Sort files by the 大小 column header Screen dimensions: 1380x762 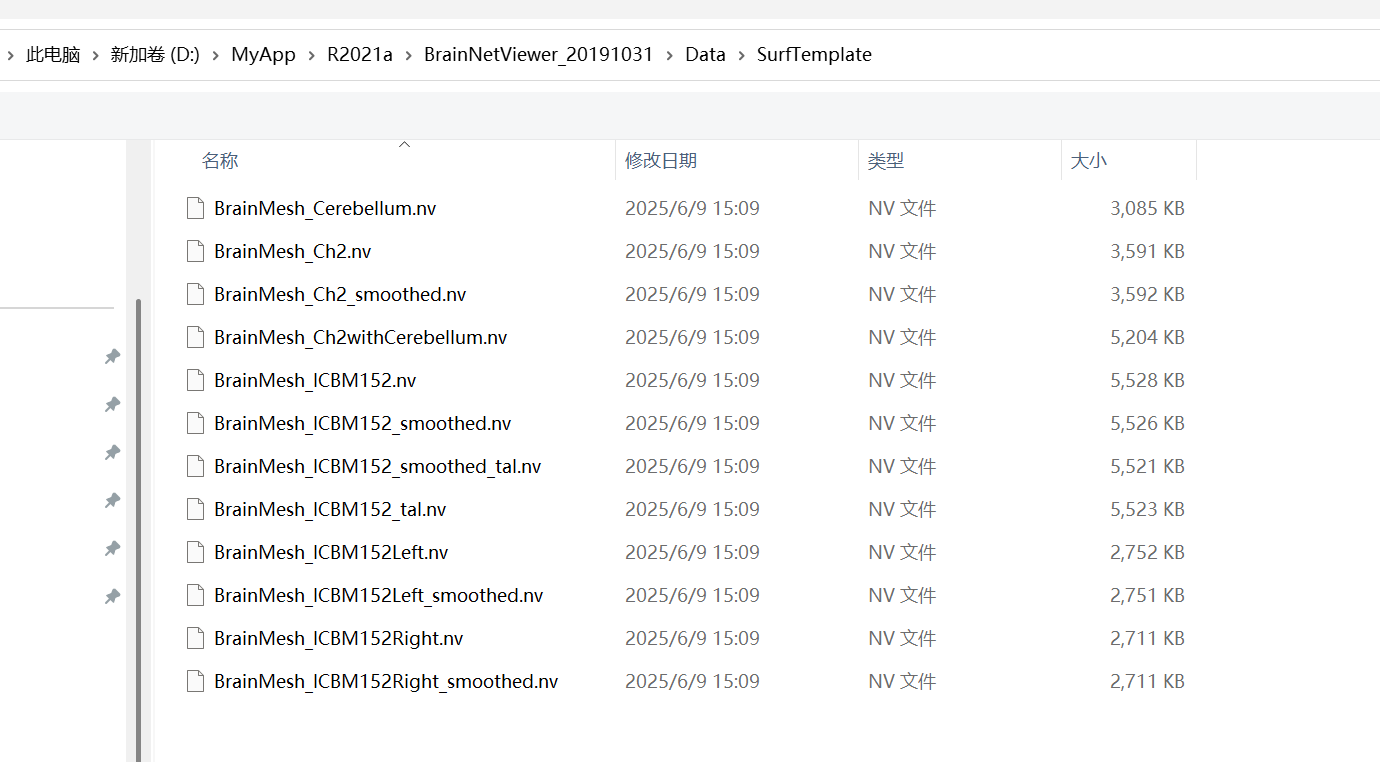pos(1089,160)
